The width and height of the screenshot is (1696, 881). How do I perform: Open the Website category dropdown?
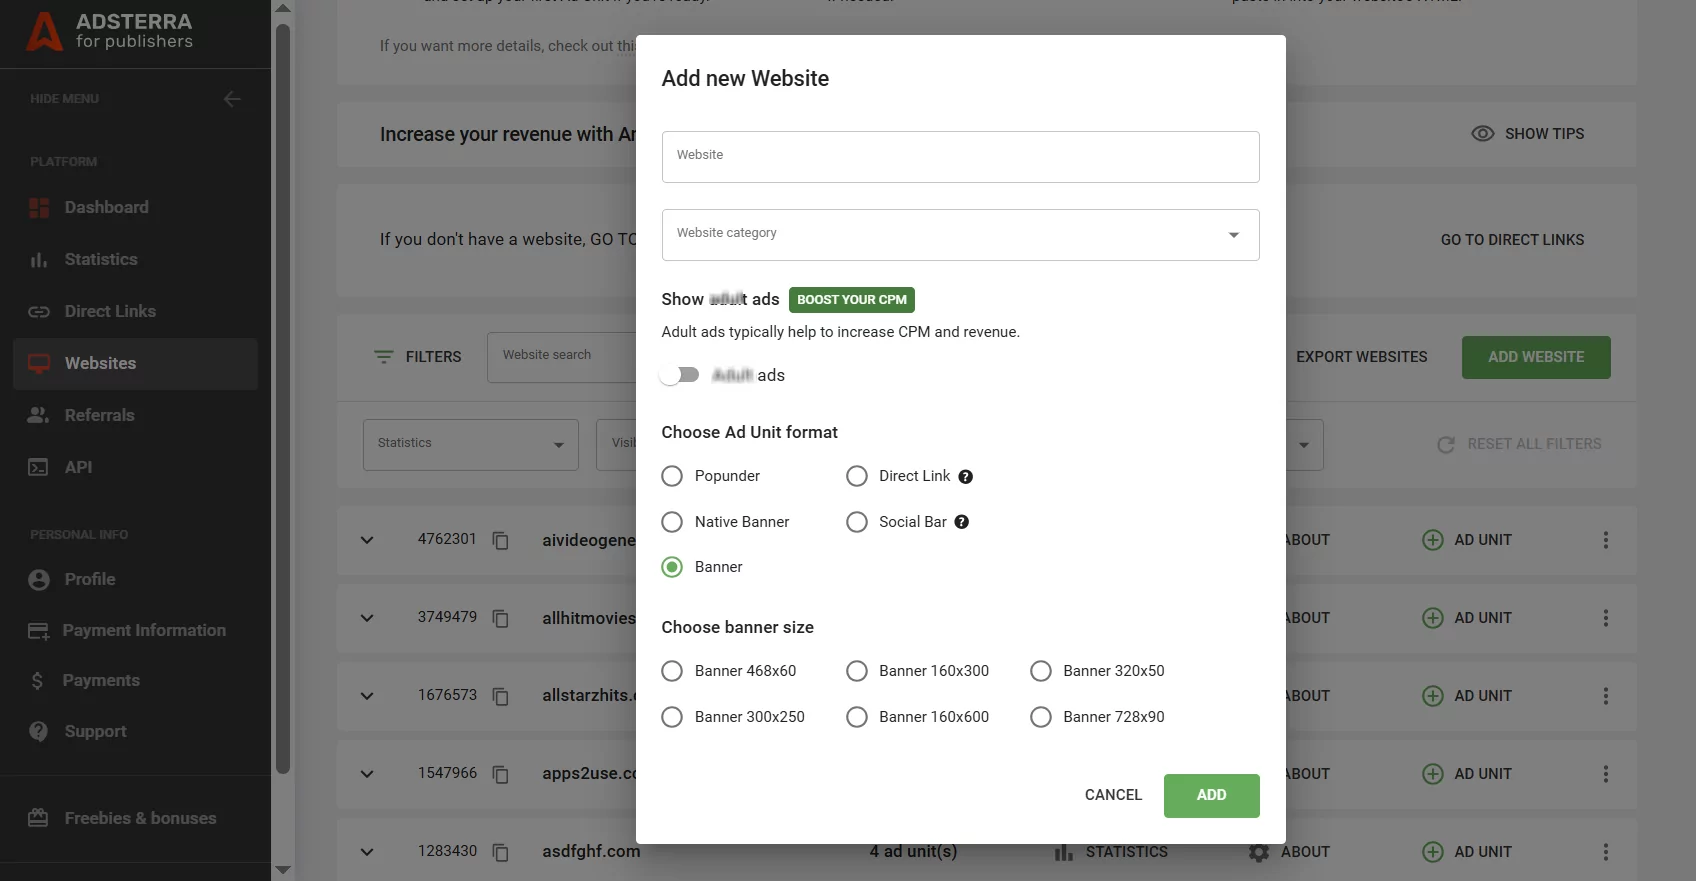[x=959, y=235]
